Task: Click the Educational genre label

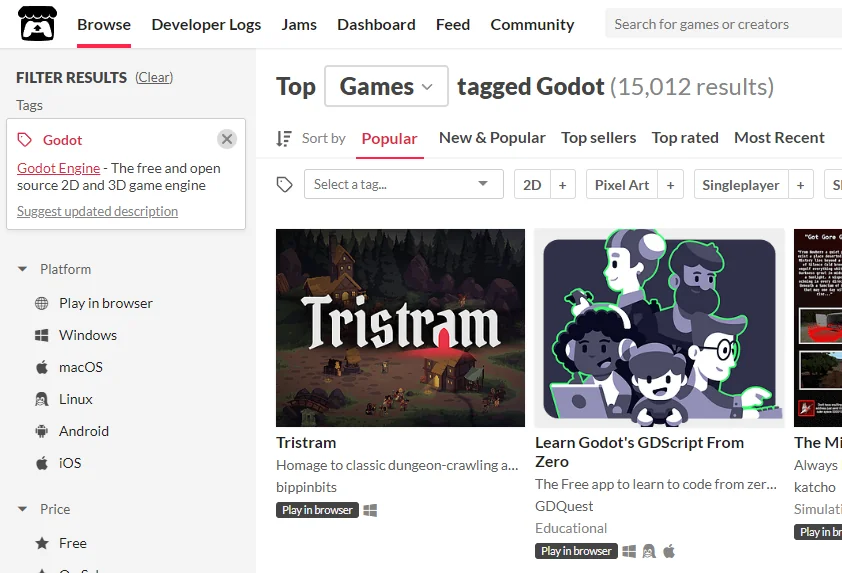Action: [571, 528]
